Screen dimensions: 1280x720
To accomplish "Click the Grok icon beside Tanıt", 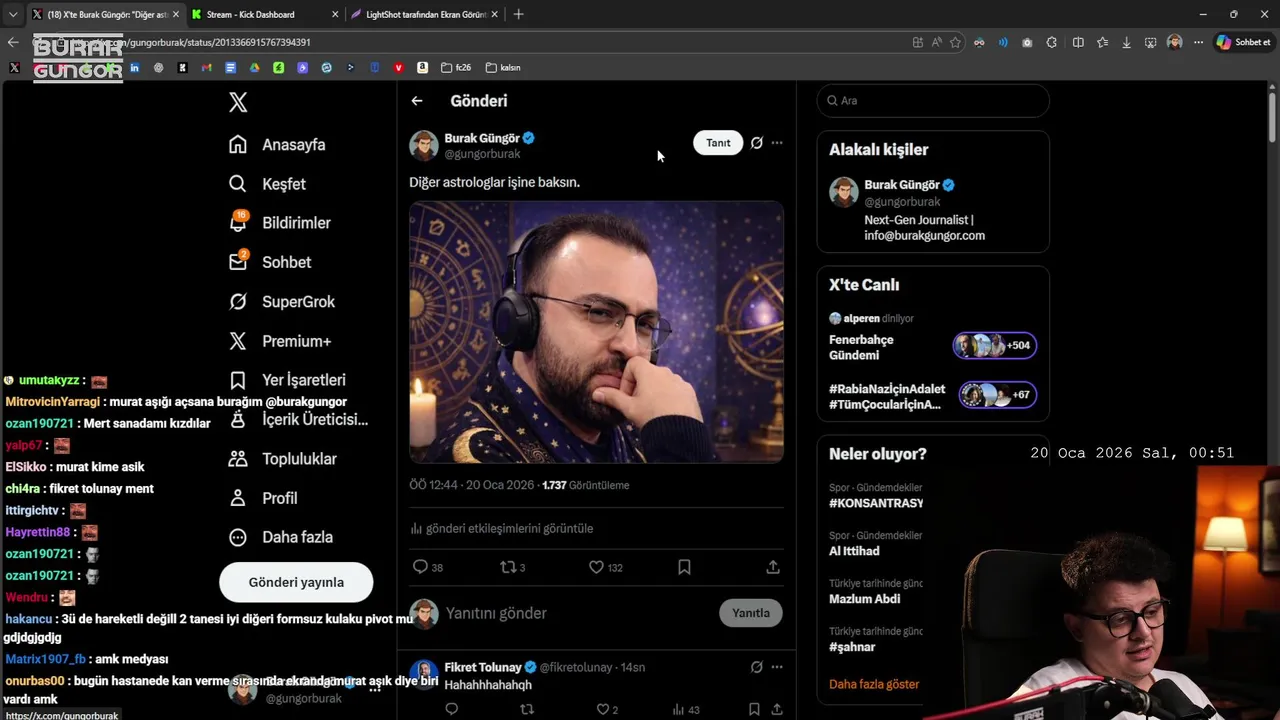I will point(757,143).
